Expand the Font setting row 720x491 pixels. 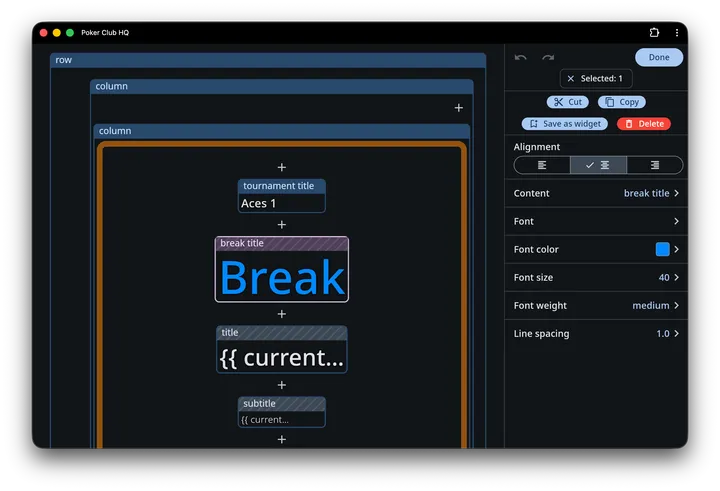pyautogui.click(x=596, y=221)
